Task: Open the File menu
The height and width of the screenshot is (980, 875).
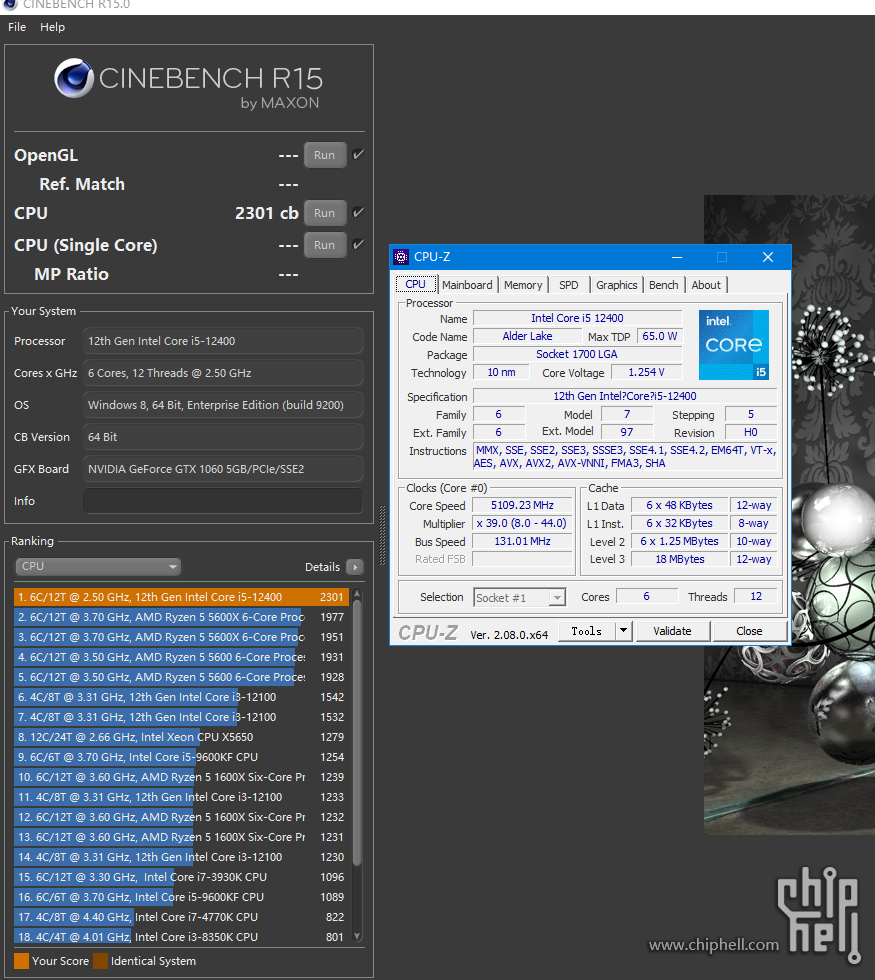Action: point(17,27)
